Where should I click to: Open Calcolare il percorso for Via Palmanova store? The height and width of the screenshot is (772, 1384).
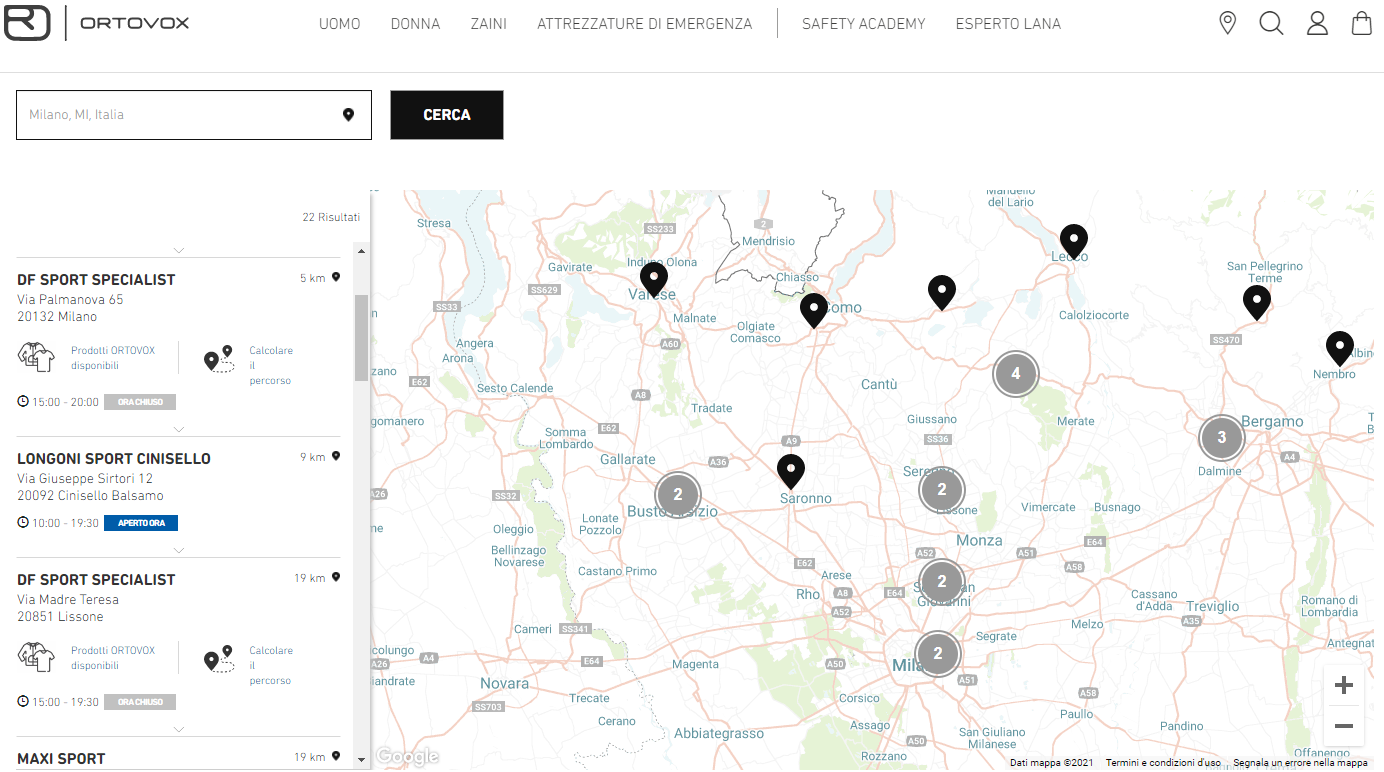click(x=271, y=366)
